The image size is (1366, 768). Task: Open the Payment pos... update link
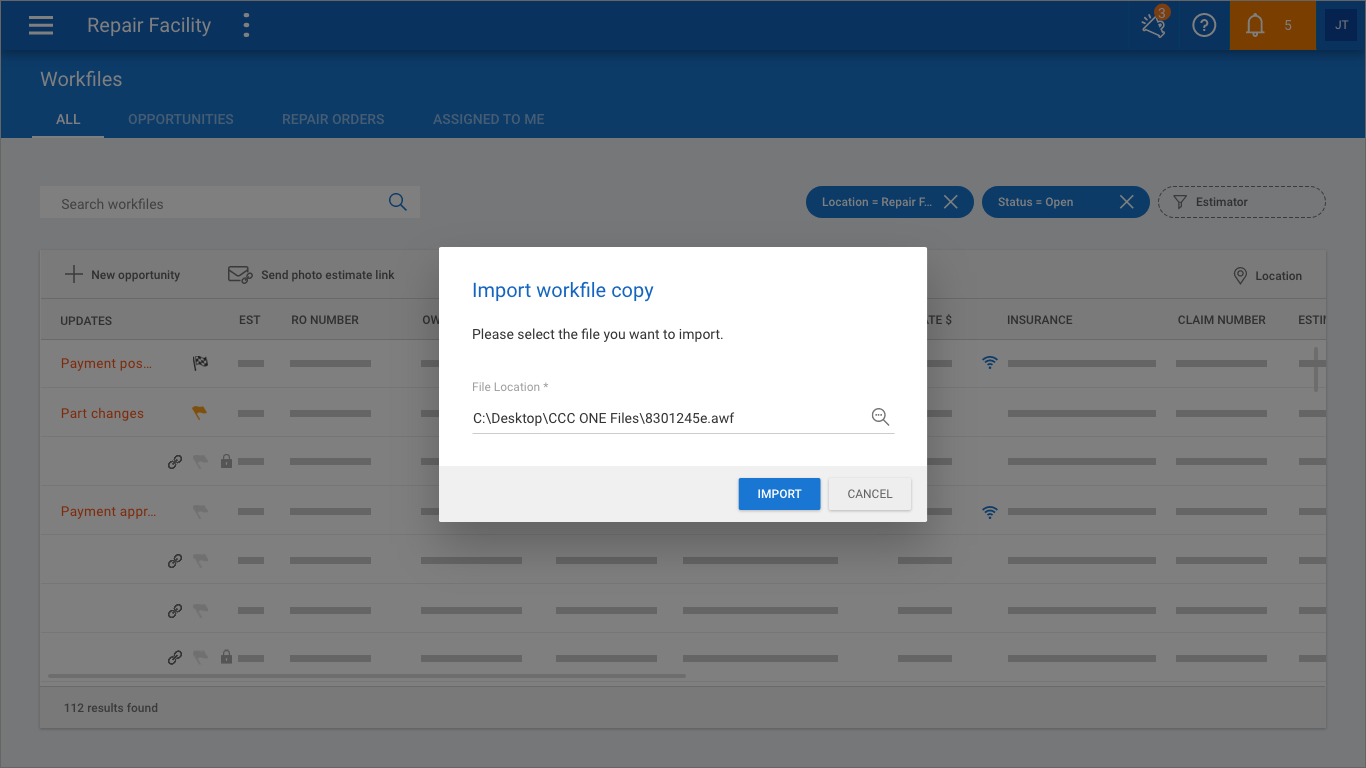coord(107,363)
